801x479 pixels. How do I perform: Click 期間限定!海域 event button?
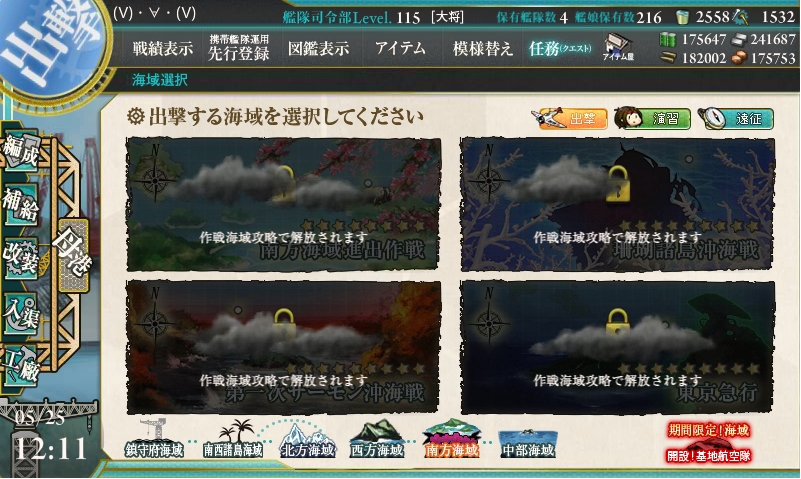(708, 430)
